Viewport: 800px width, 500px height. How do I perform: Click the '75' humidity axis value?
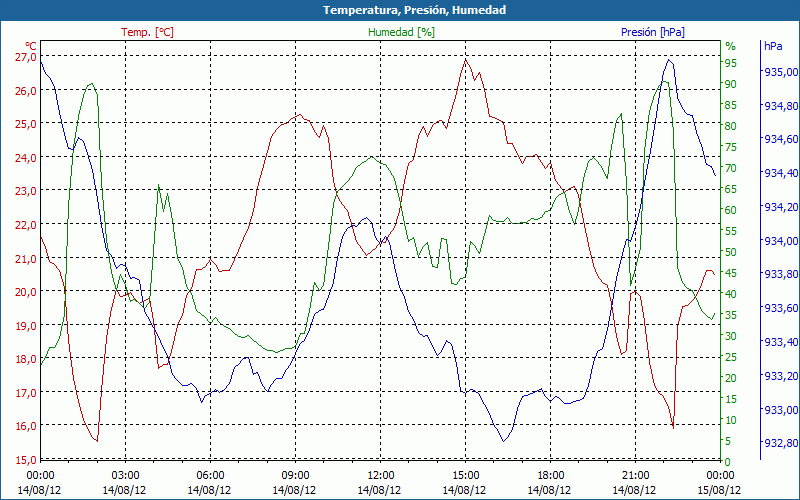(731, 147)
